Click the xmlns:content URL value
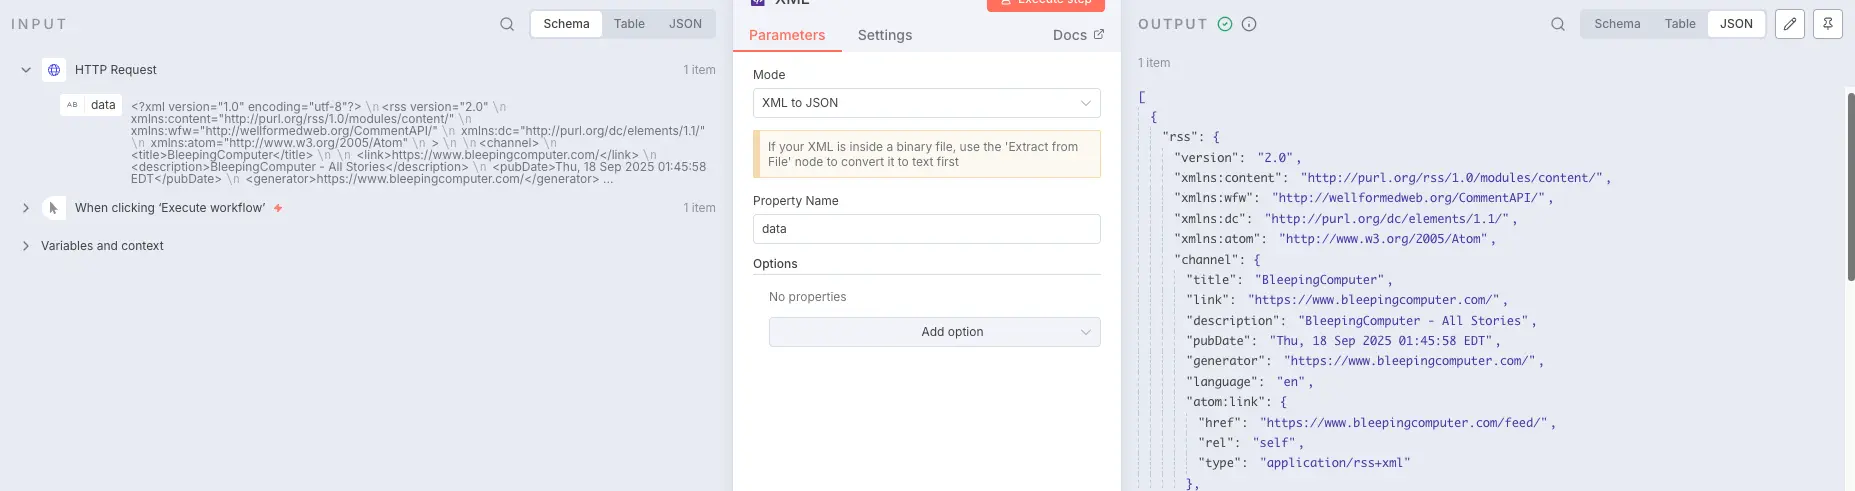 click(x=1452, y=178)
